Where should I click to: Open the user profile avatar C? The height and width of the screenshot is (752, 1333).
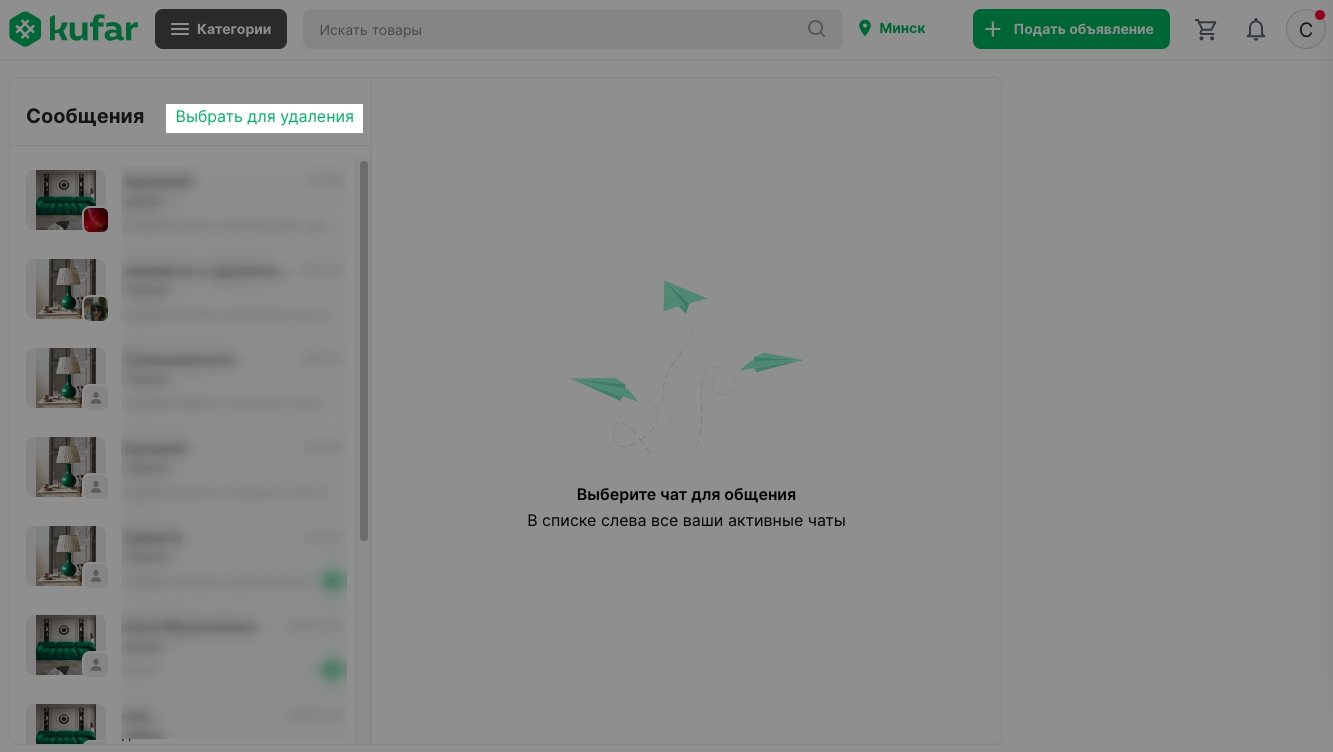point(1305,29)
